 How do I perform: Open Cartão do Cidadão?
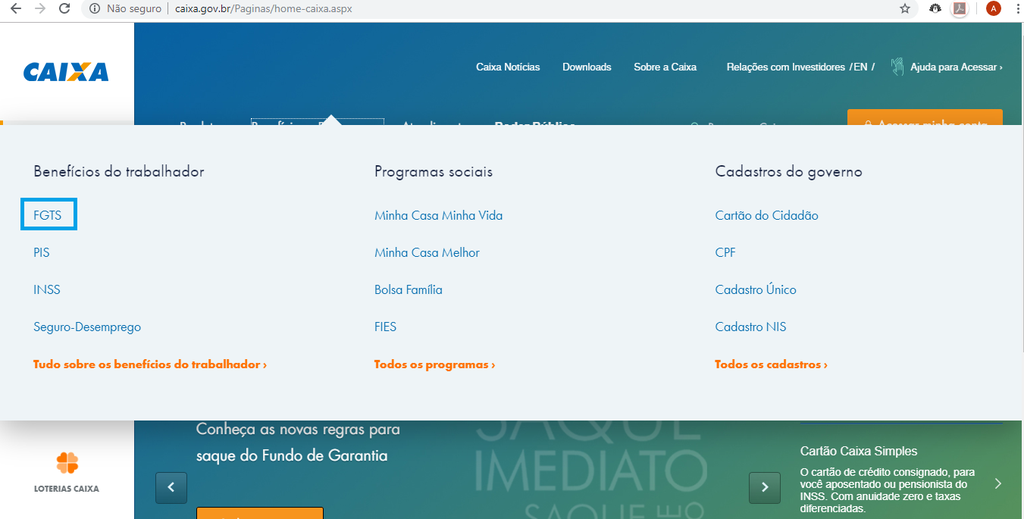pos(767,215)
